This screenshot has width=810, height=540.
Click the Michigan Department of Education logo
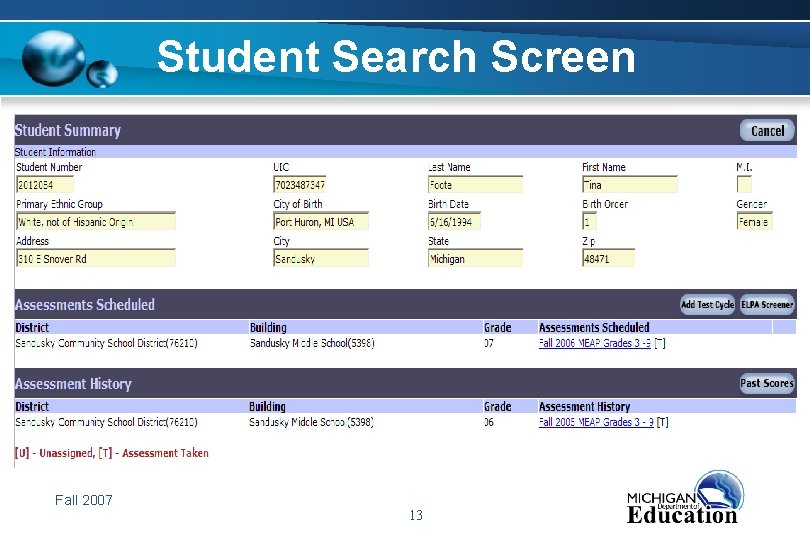click(x=685, y=498)
